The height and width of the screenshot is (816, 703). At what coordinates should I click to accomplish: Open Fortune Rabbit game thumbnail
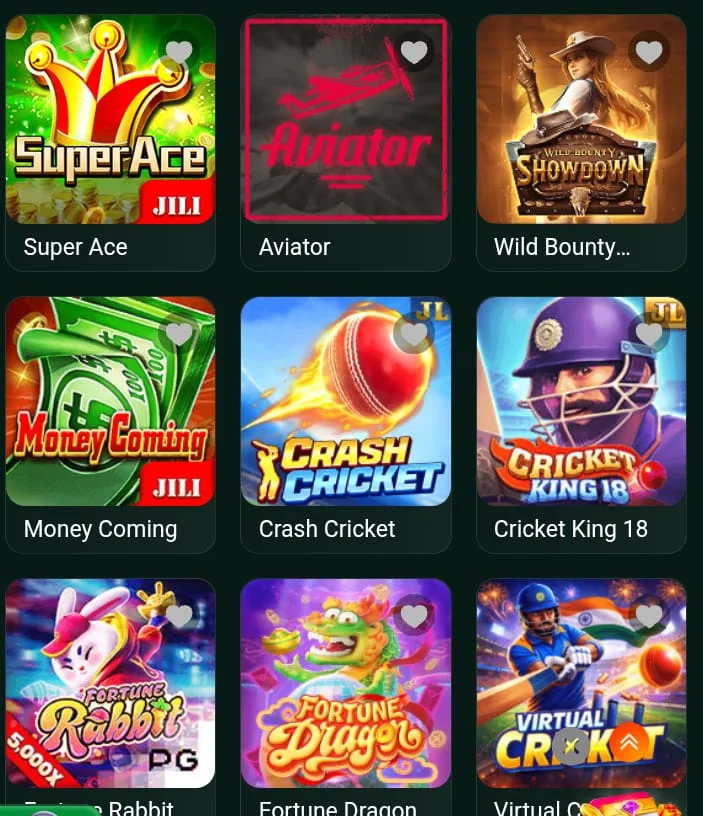pos(110,683)
